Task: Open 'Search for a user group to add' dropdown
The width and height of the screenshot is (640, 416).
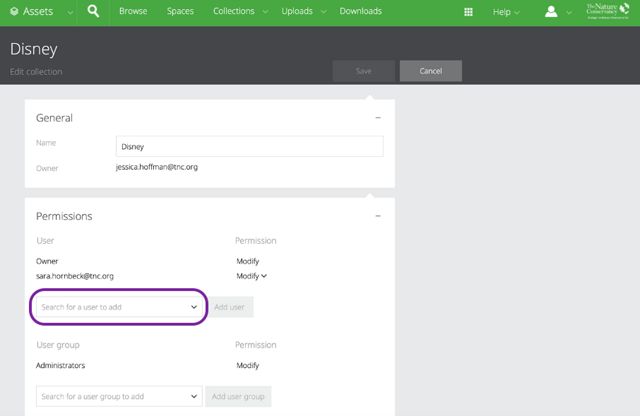Action: point(118,397)
